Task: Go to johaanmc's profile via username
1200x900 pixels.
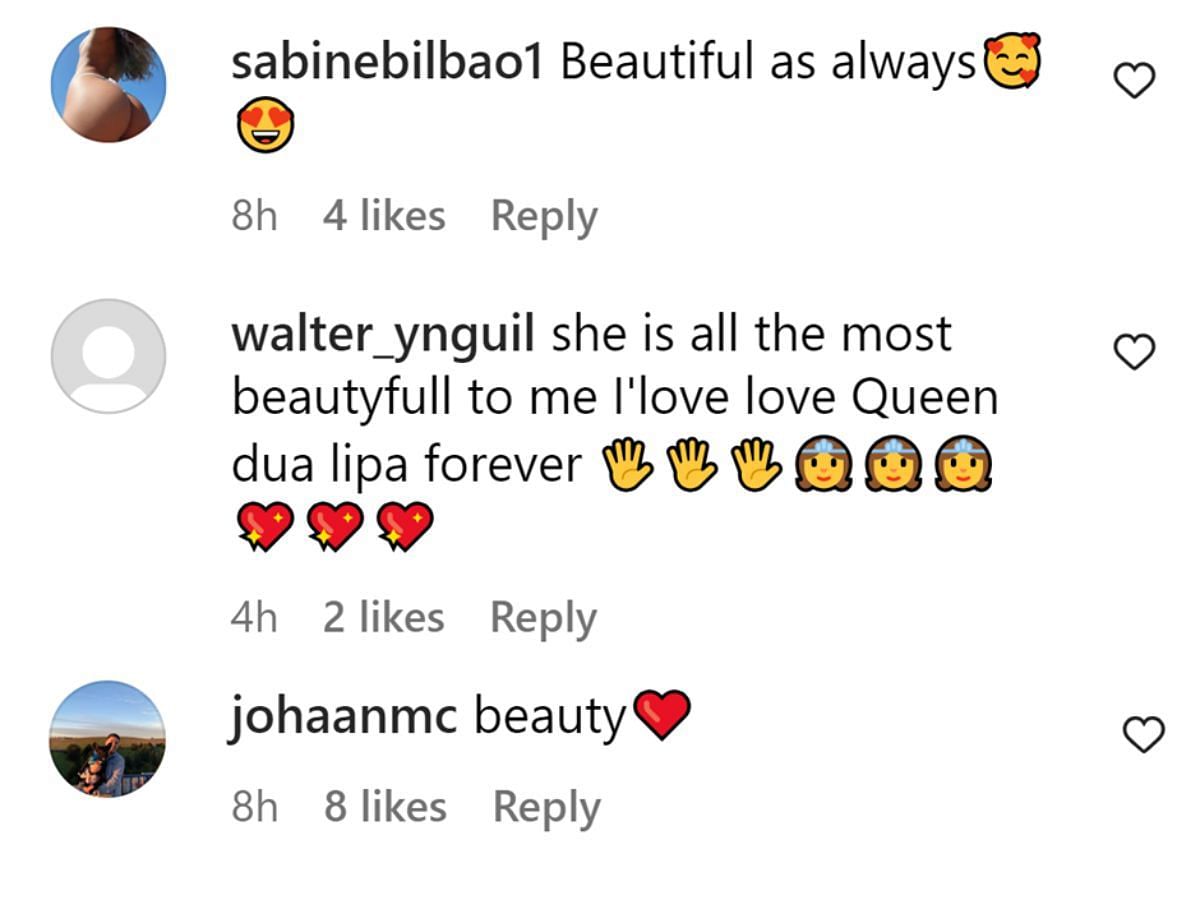Action: coord(344,716)
